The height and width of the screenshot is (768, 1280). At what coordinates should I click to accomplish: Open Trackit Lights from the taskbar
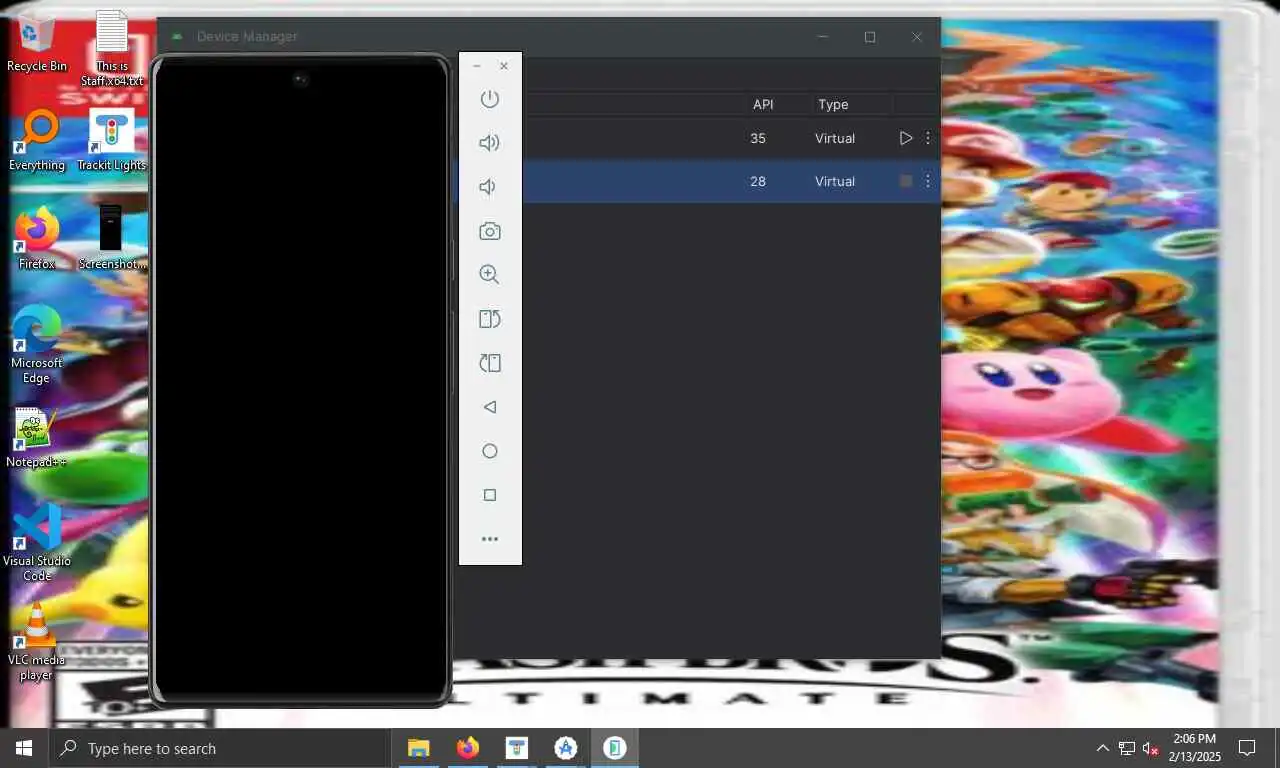coord(516,748)
